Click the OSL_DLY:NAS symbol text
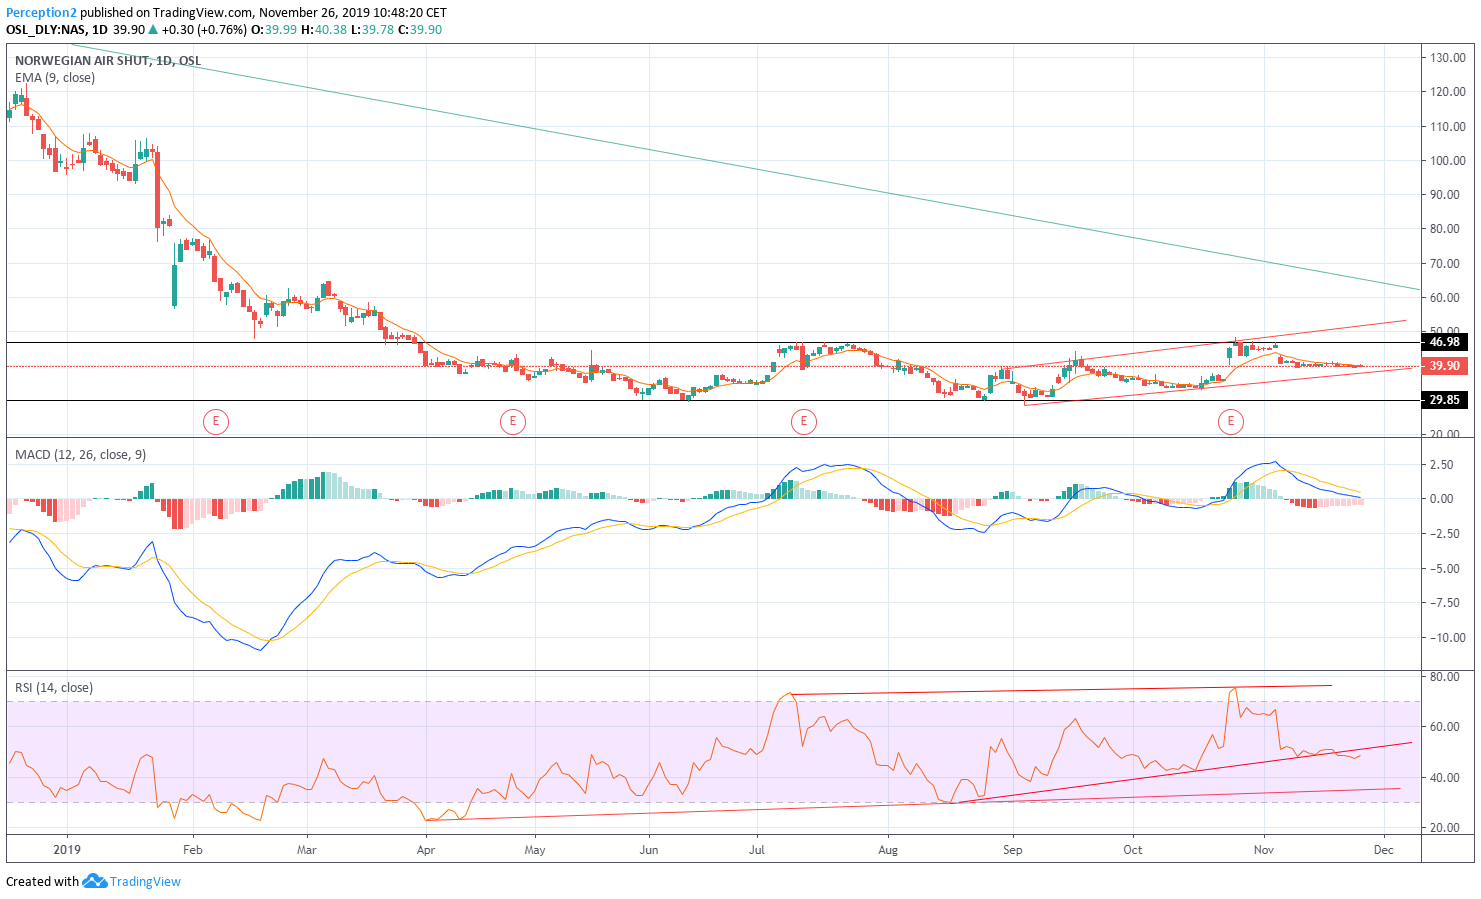 click(46, 30)
